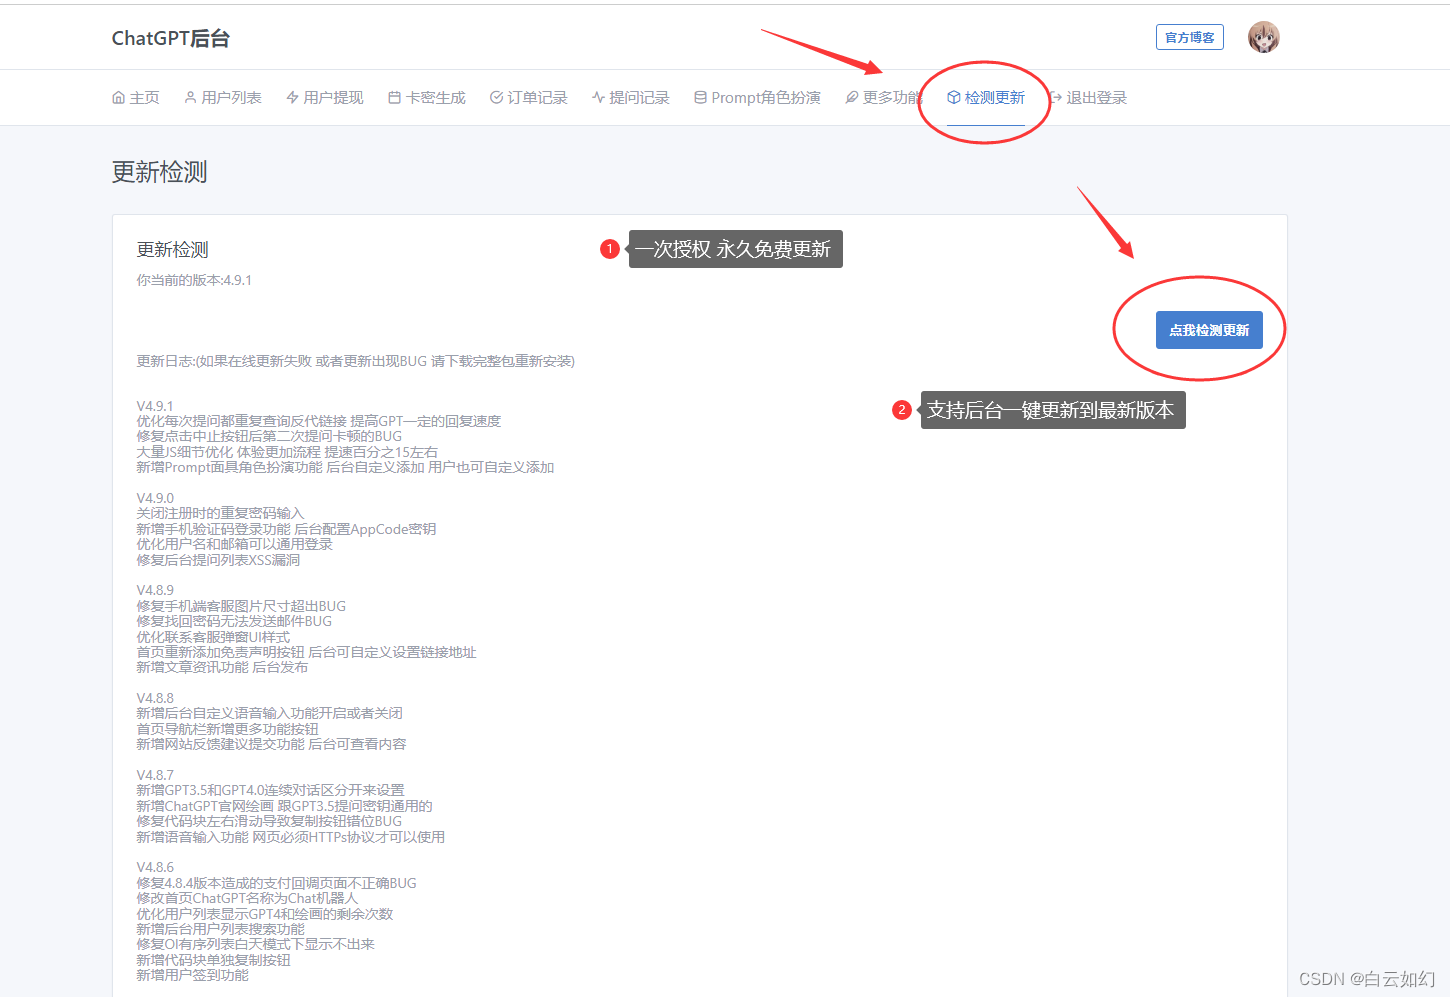The height and width of the screenshot is (997, 1450).
Task: Click the logout icon beside 退出登录
Action: [x=1056, y=98]
